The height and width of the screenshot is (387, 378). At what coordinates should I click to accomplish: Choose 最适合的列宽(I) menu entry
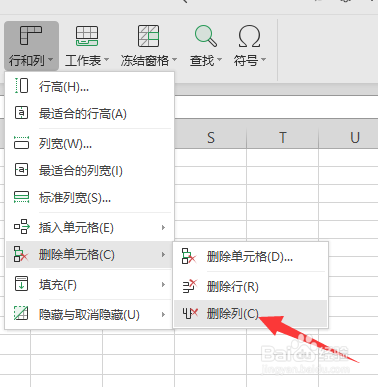click(x=90, y=171)
